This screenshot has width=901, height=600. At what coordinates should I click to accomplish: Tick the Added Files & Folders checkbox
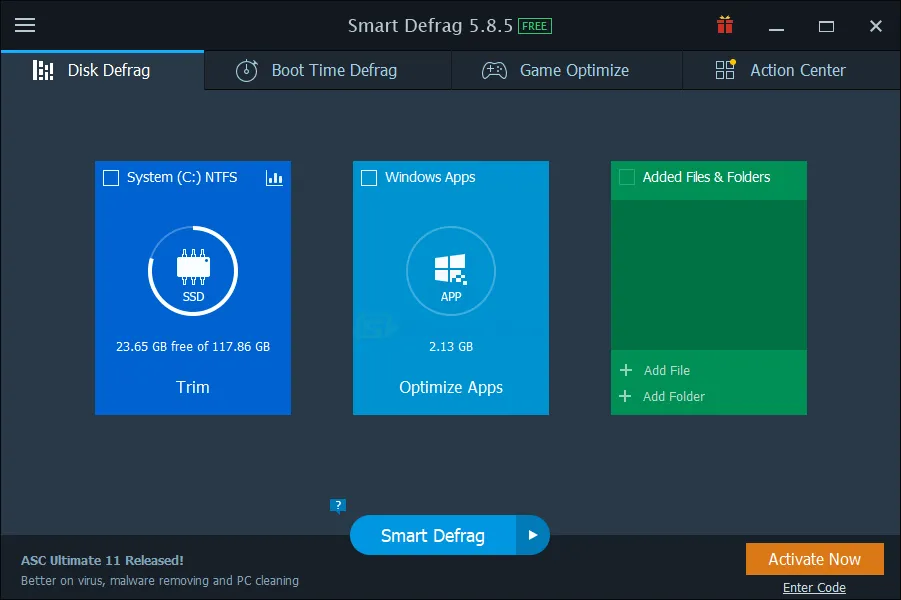[627, 177]
